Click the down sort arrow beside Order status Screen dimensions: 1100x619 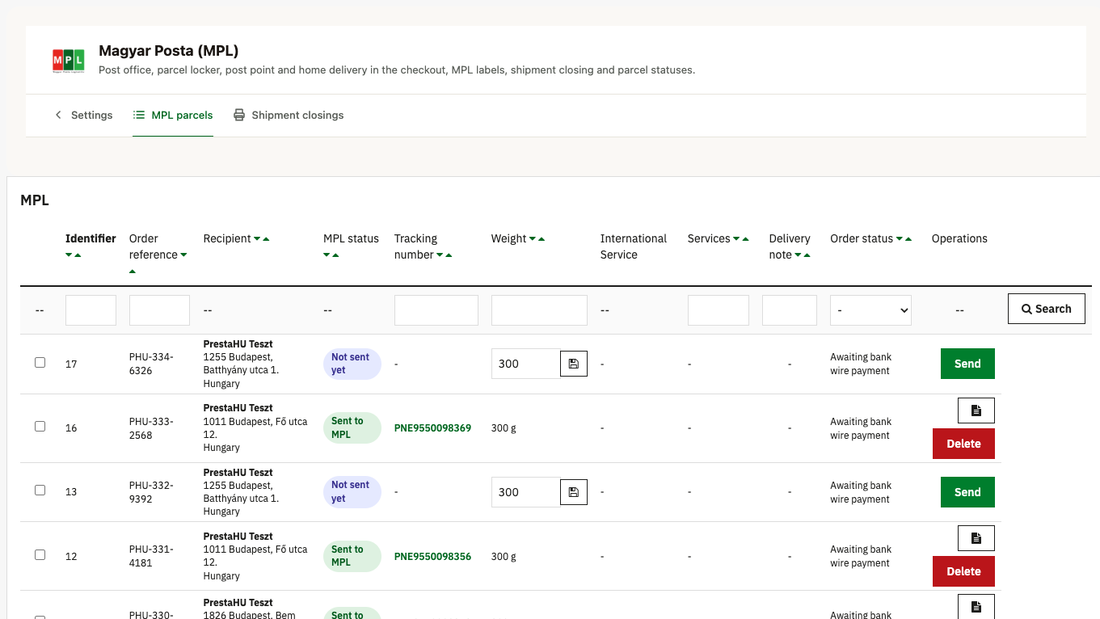[x=899, y=239]
